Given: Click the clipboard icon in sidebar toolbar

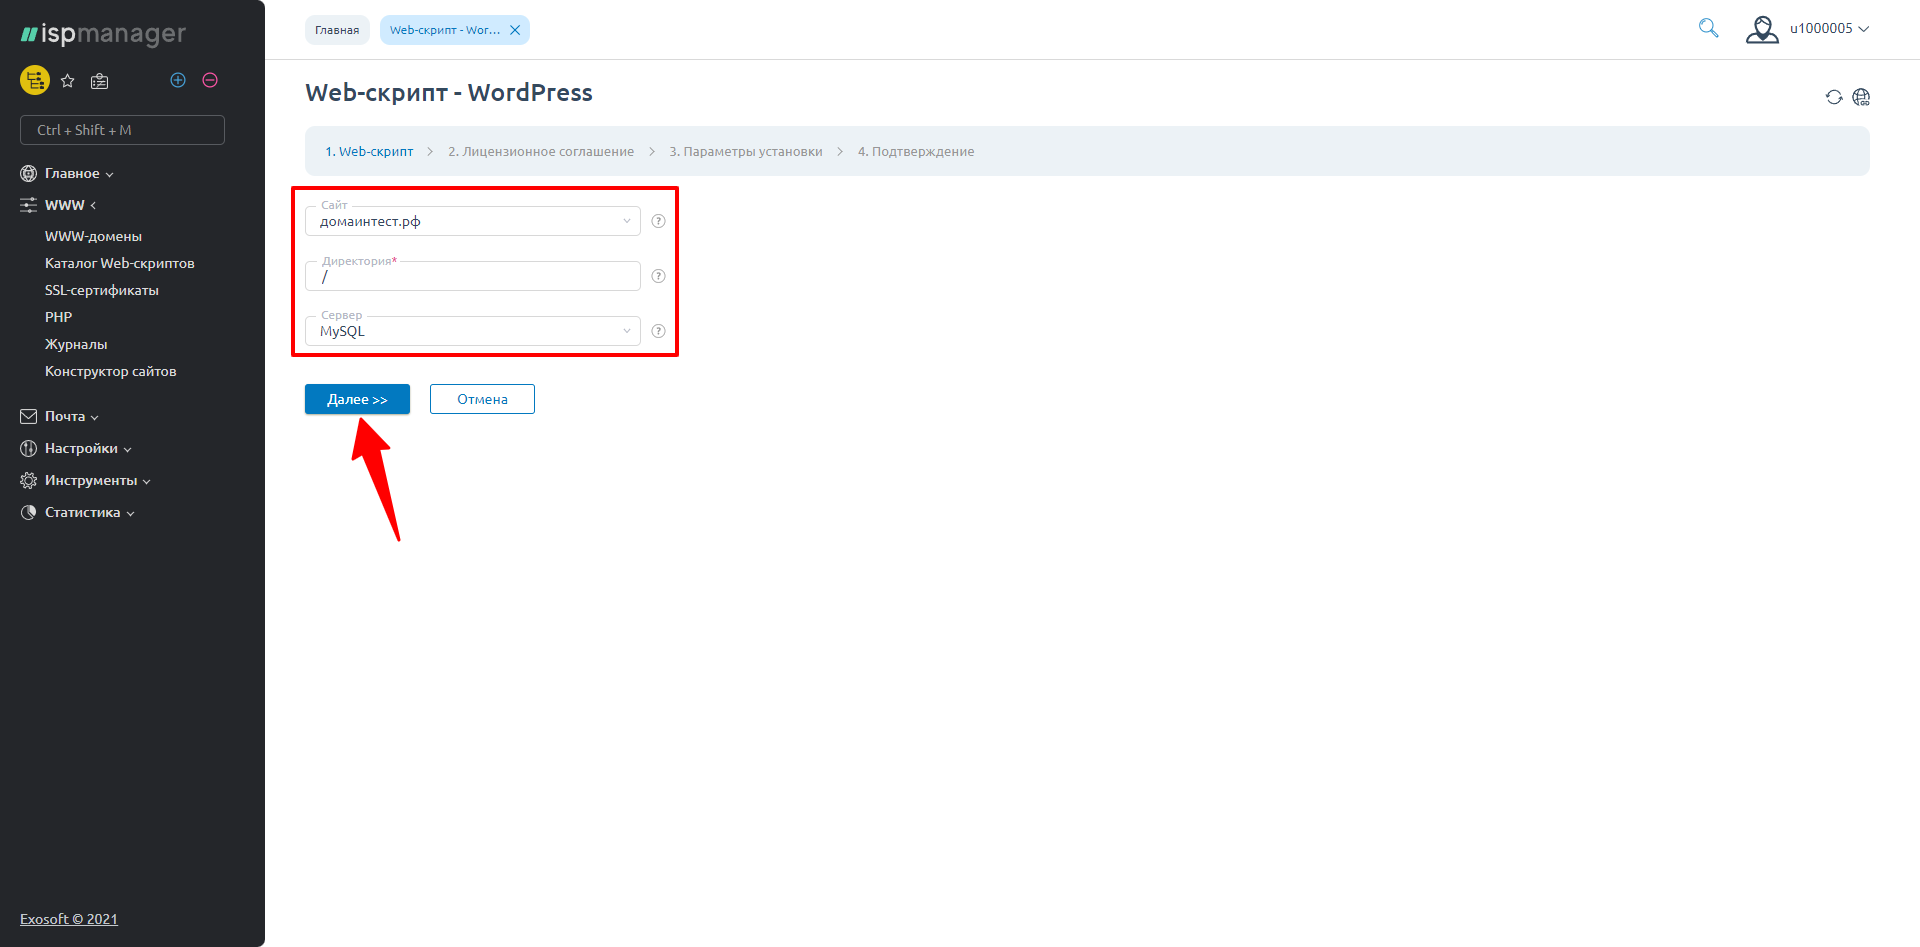Looking at the screenshot, I should [99, 81].
